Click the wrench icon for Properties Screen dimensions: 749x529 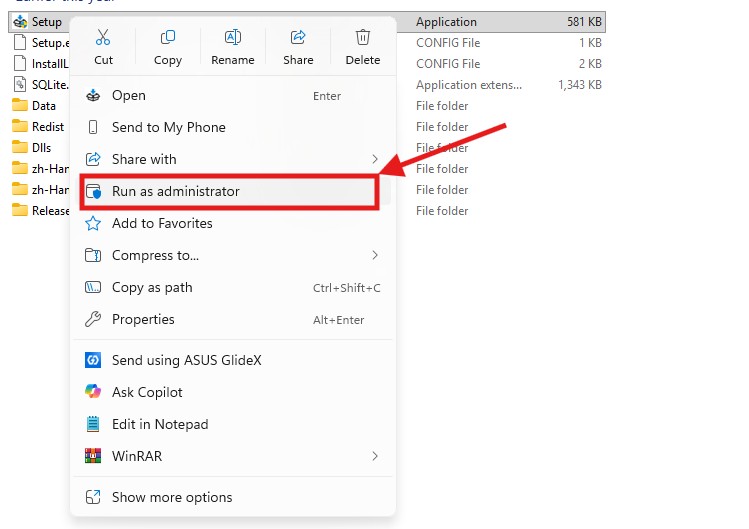click(x=93, y=319)
